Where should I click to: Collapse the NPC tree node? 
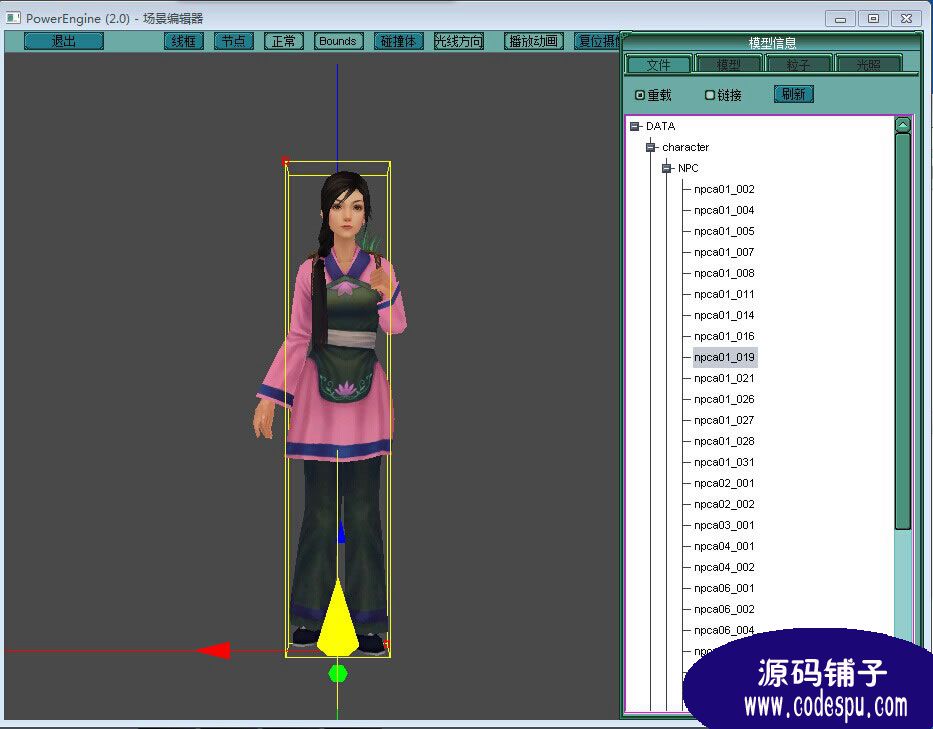point(667,168)
